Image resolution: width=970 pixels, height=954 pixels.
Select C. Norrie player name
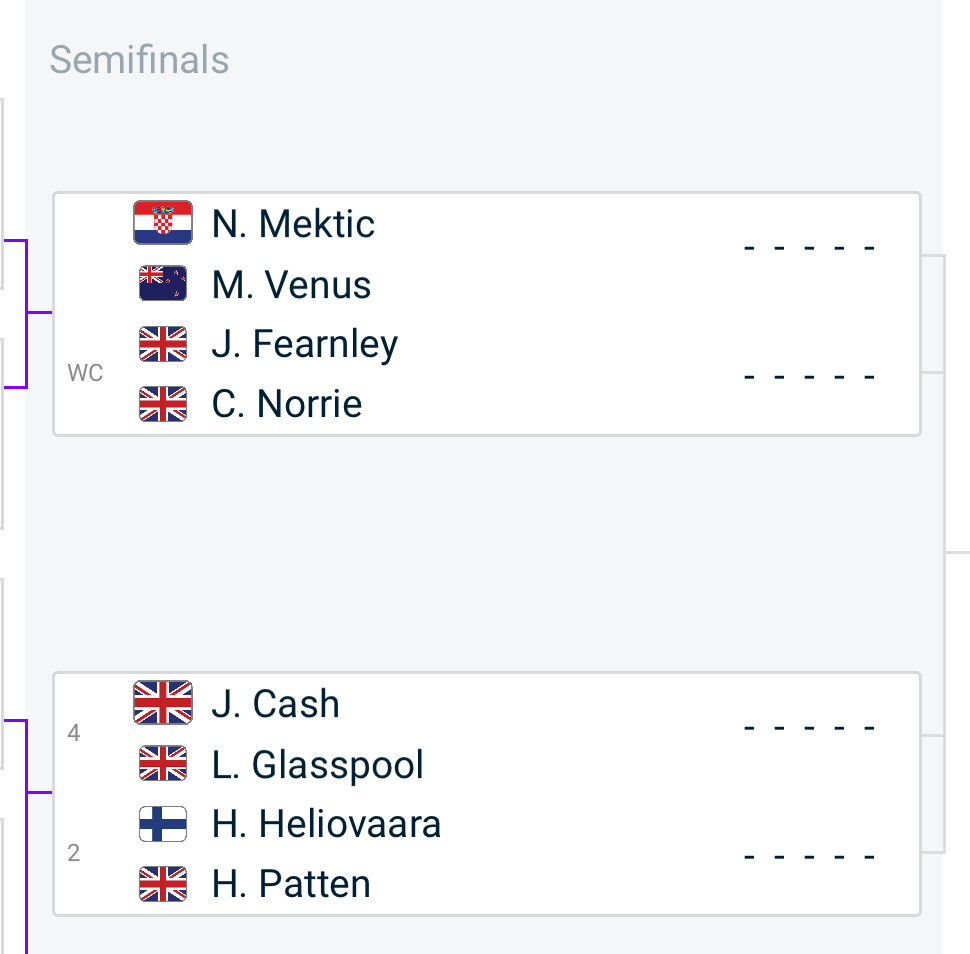[287, 404]
